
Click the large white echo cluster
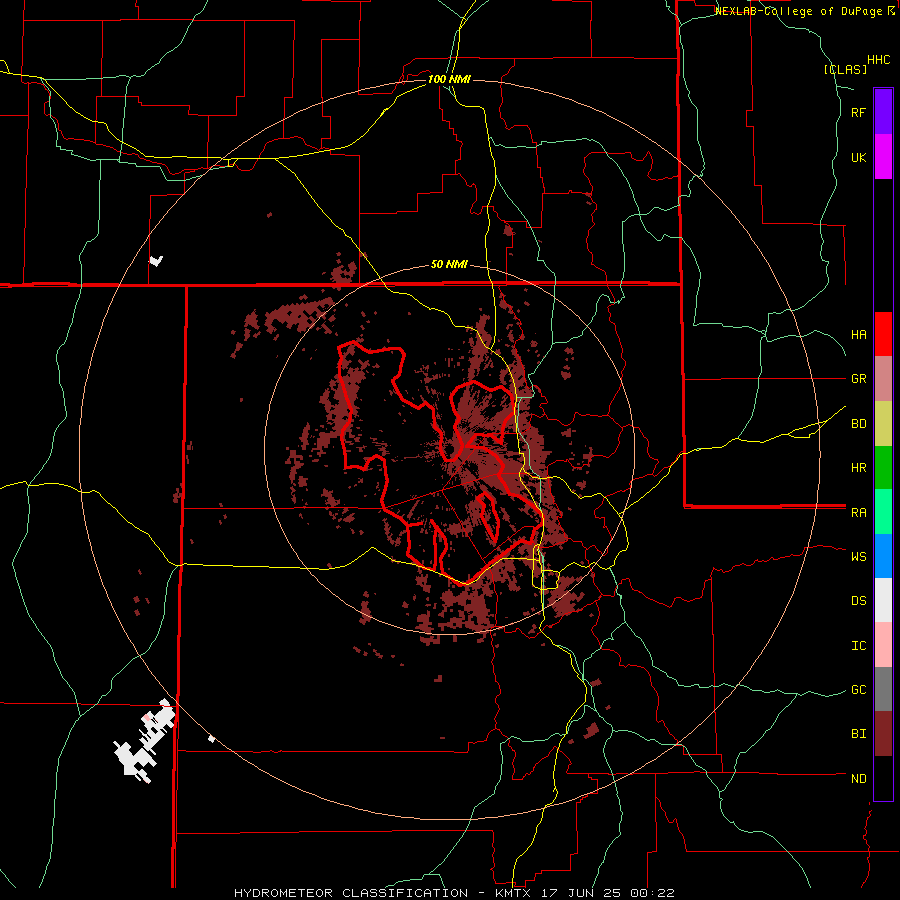point(143,742)
